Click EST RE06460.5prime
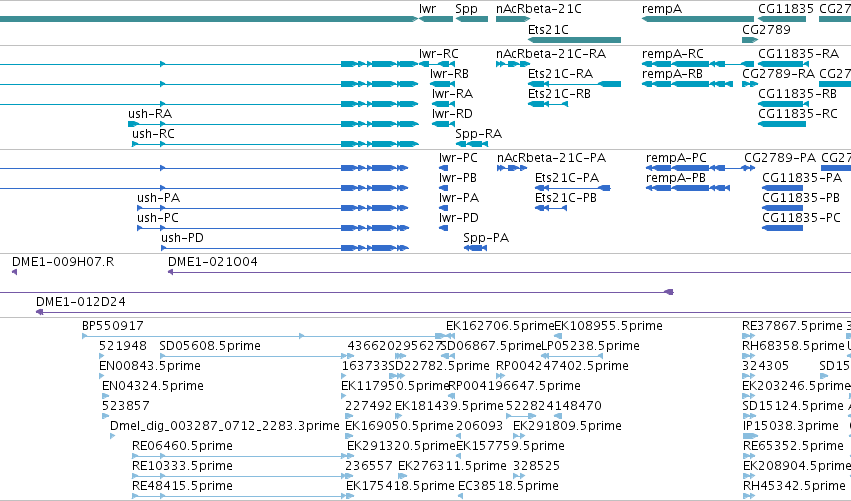This screenshot has width=851, height=501. pyautogui.click(x=182, y=446)
